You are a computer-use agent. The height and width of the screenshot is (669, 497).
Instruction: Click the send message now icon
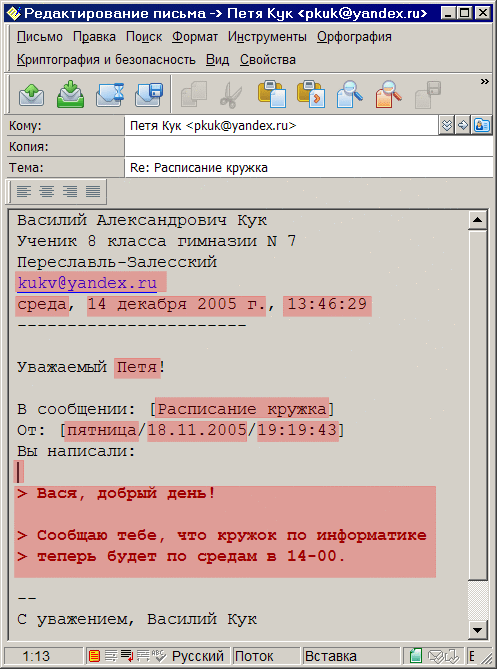[x=32, y=94]
